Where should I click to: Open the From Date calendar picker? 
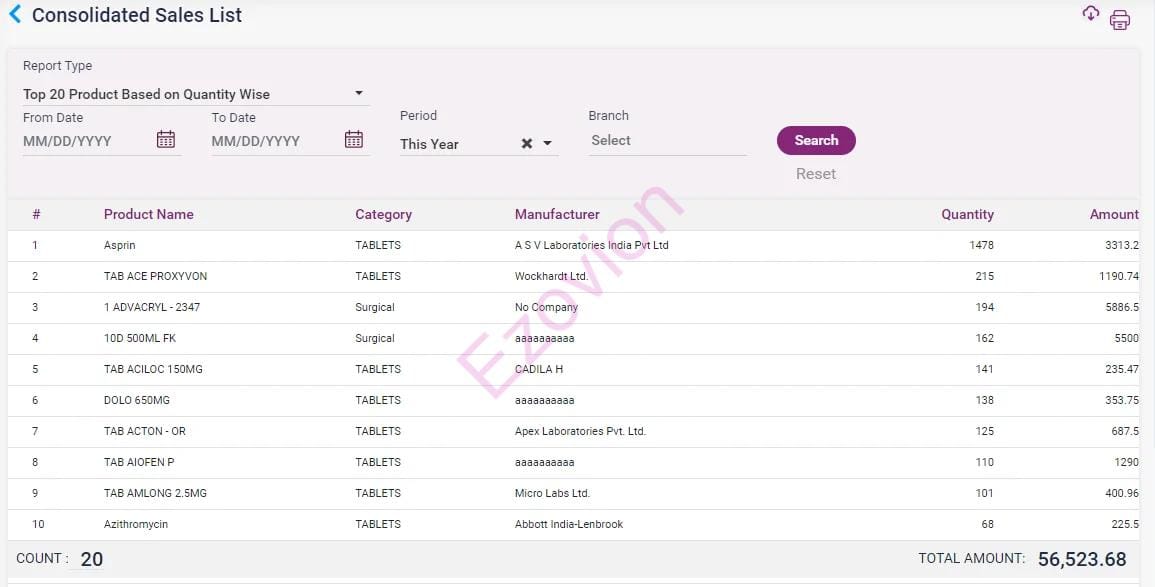[166, 140]
